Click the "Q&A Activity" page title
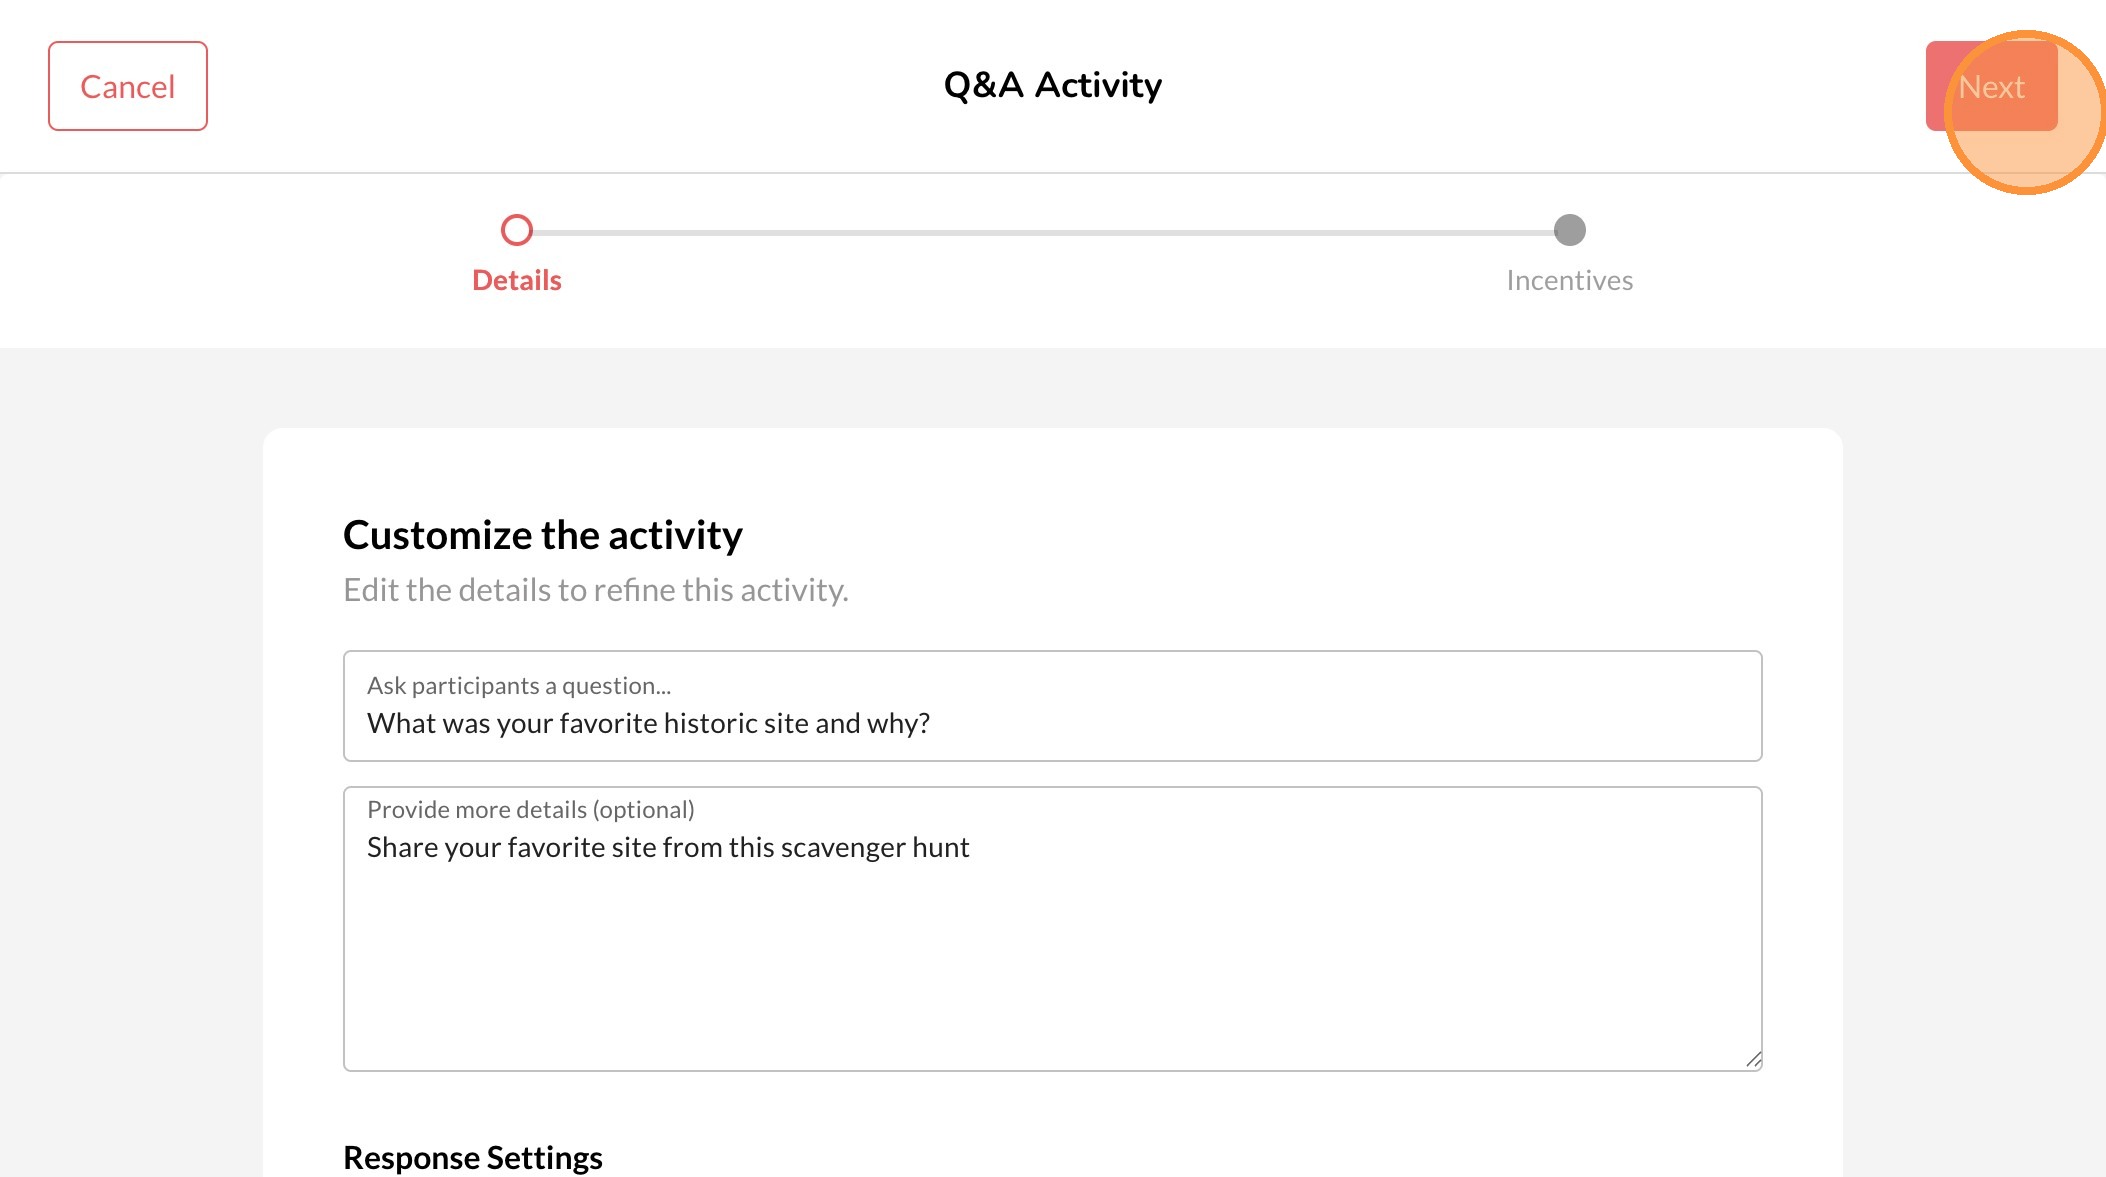The height and width of the screenshot is (1177, 2106). (1052, 86)
